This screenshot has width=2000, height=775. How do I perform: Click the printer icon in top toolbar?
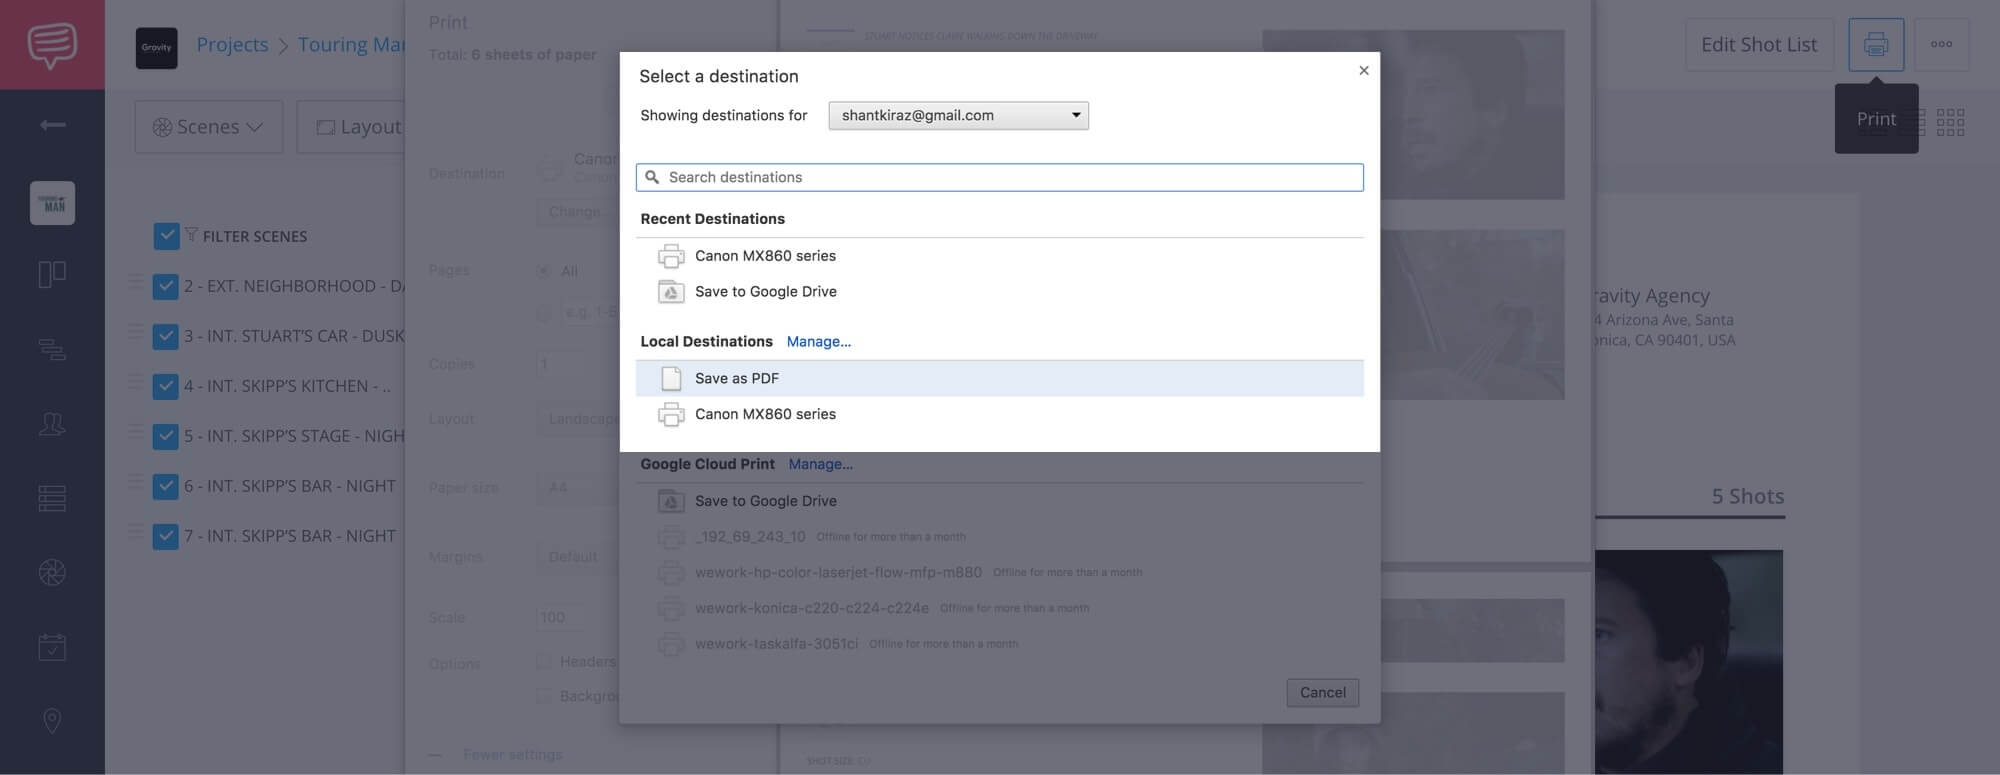pos(1875,45)
